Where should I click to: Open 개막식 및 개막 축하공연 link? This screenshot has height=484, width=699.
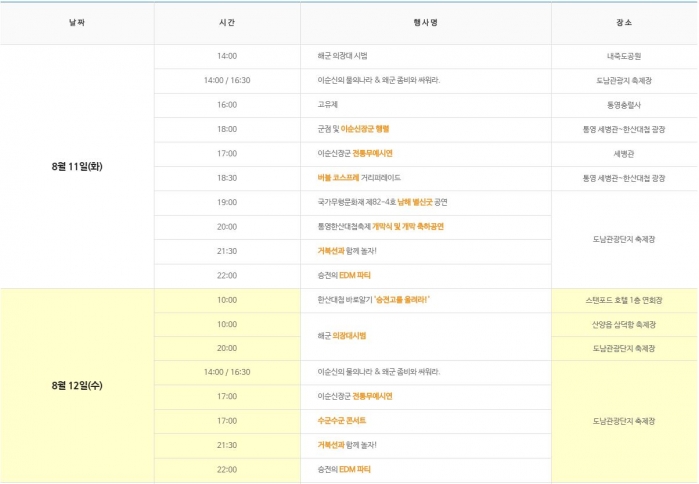click(408, 226)
